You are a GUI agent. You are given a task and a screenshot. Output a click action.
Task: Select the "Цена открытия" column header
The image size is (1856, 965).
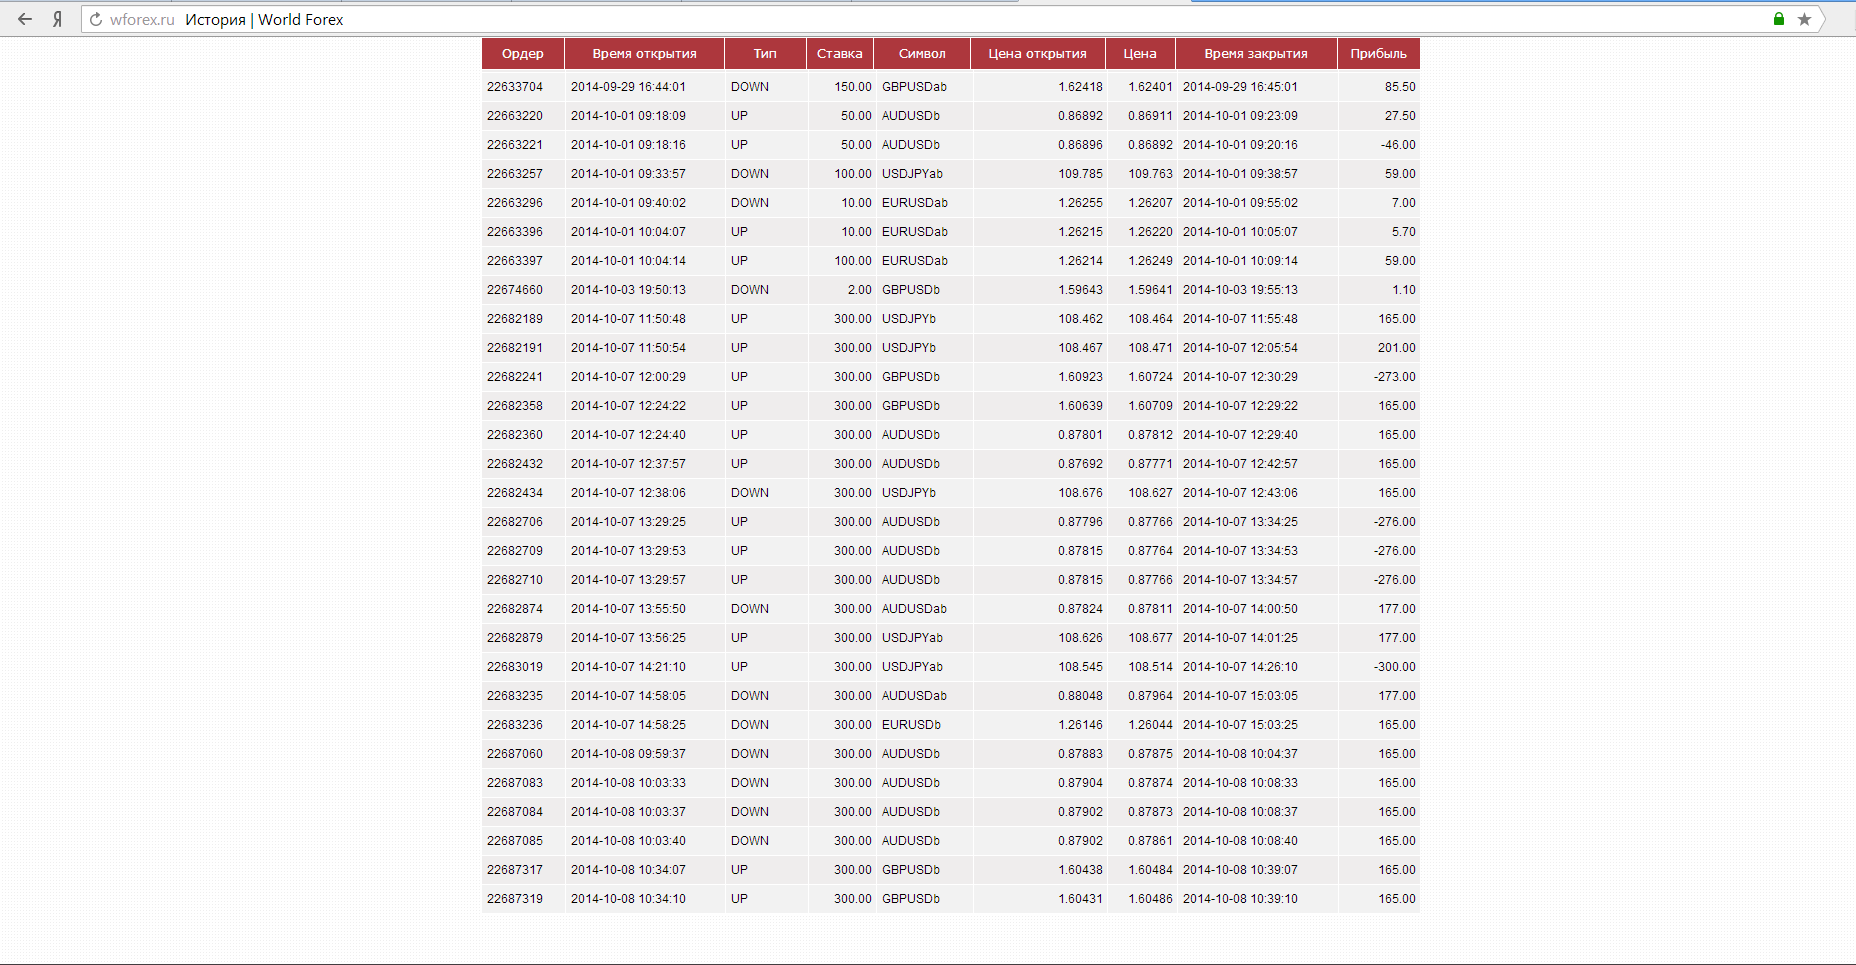[1037, 54]
